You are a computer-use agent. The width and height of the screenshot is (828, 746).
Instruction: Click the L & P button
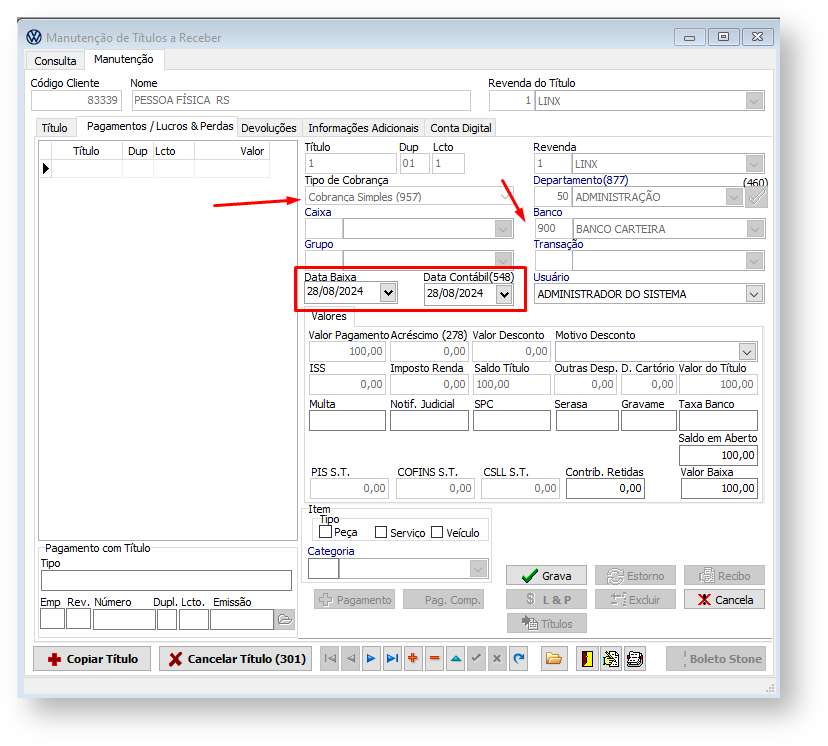click(546, 599)
